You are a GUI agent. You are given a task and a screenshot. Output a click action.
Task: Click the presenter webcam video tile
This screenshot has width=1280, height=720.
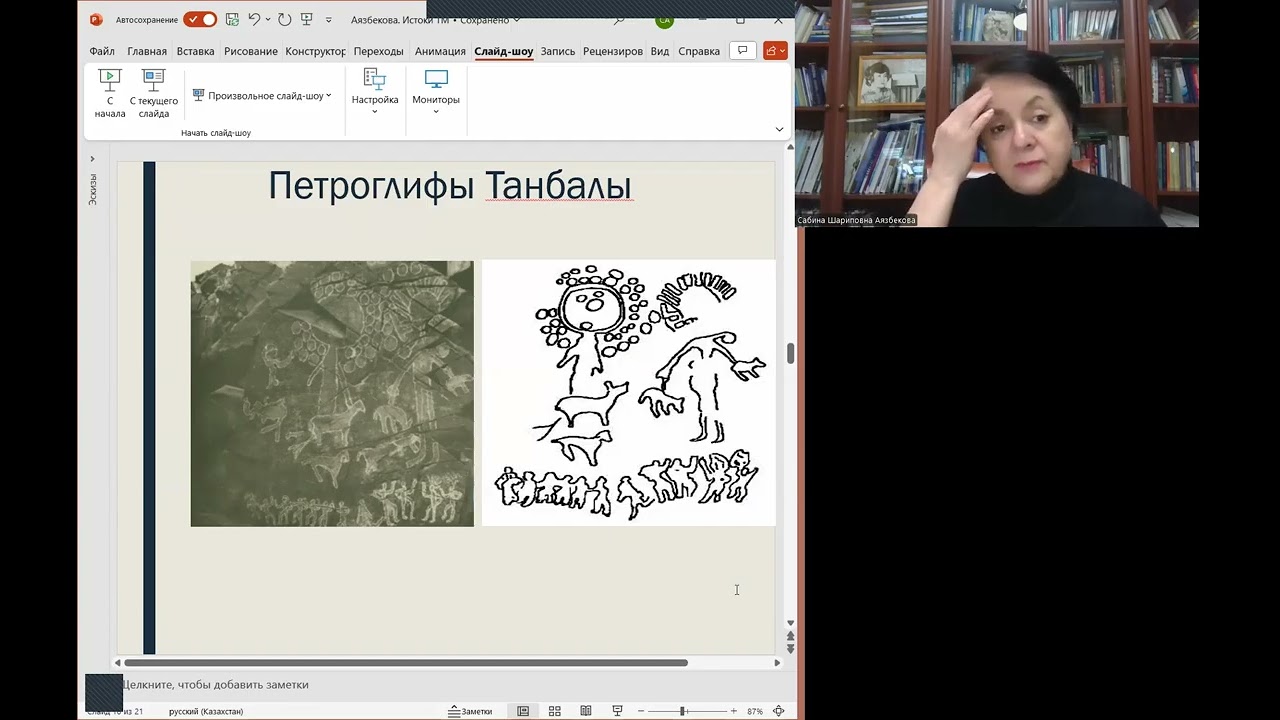click(x=997, y=113)
